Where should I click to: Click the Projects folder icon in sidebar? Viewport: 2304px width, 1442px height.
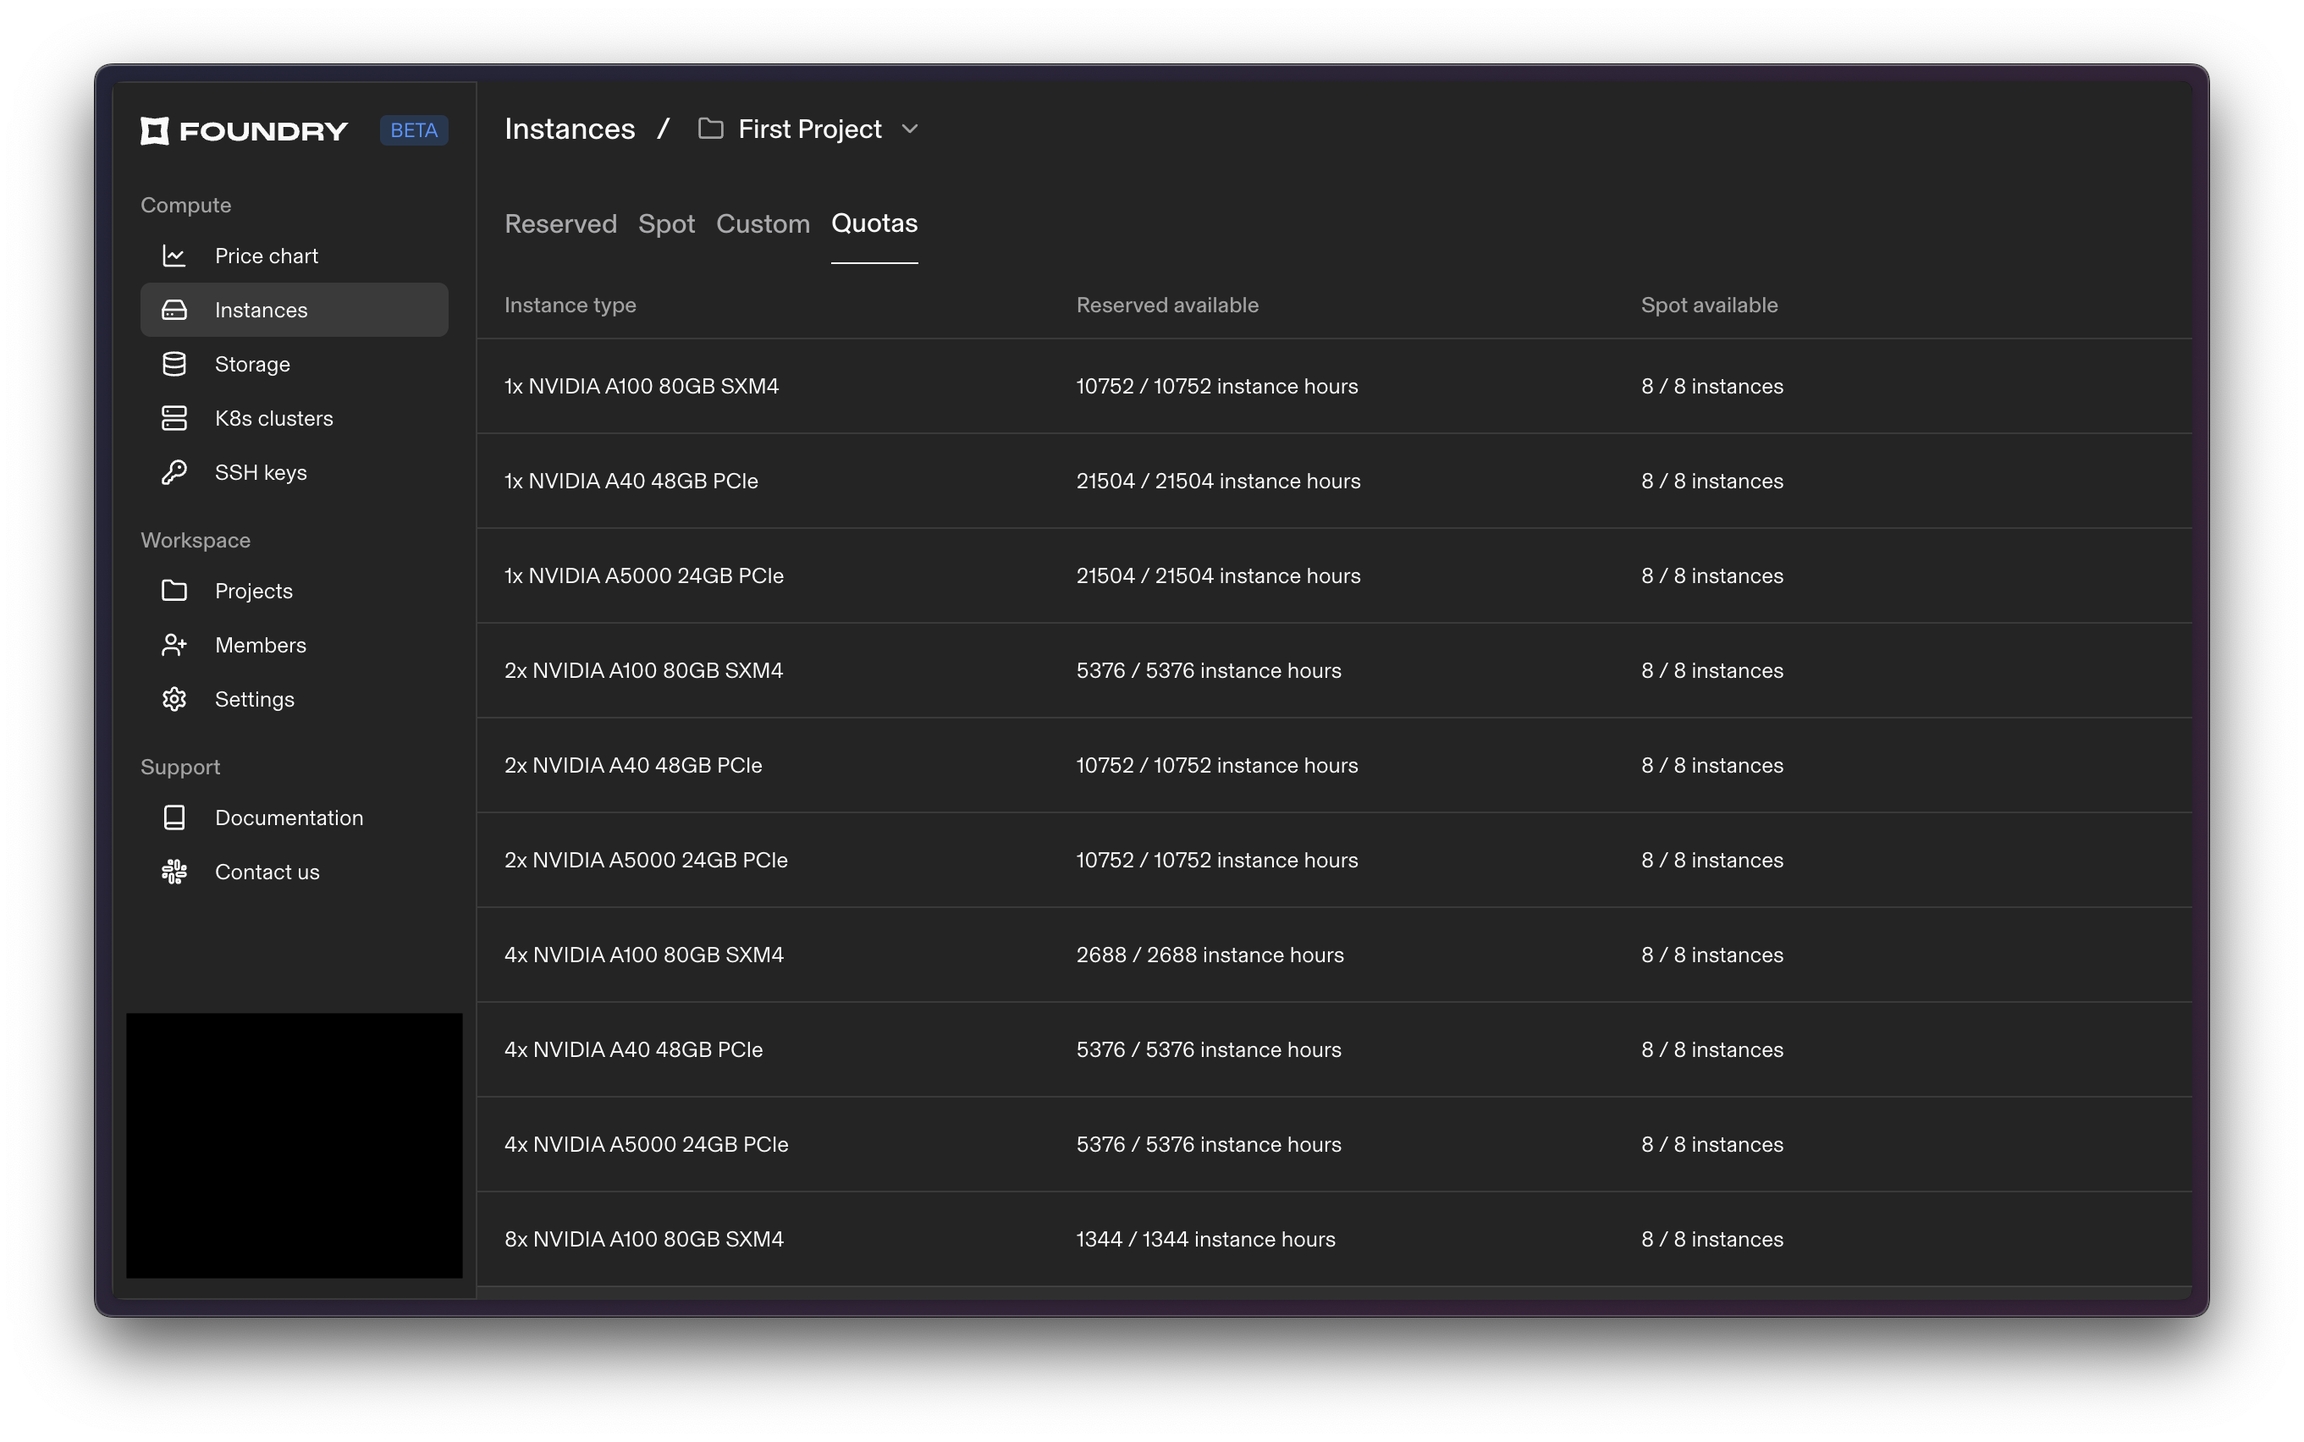174,591
